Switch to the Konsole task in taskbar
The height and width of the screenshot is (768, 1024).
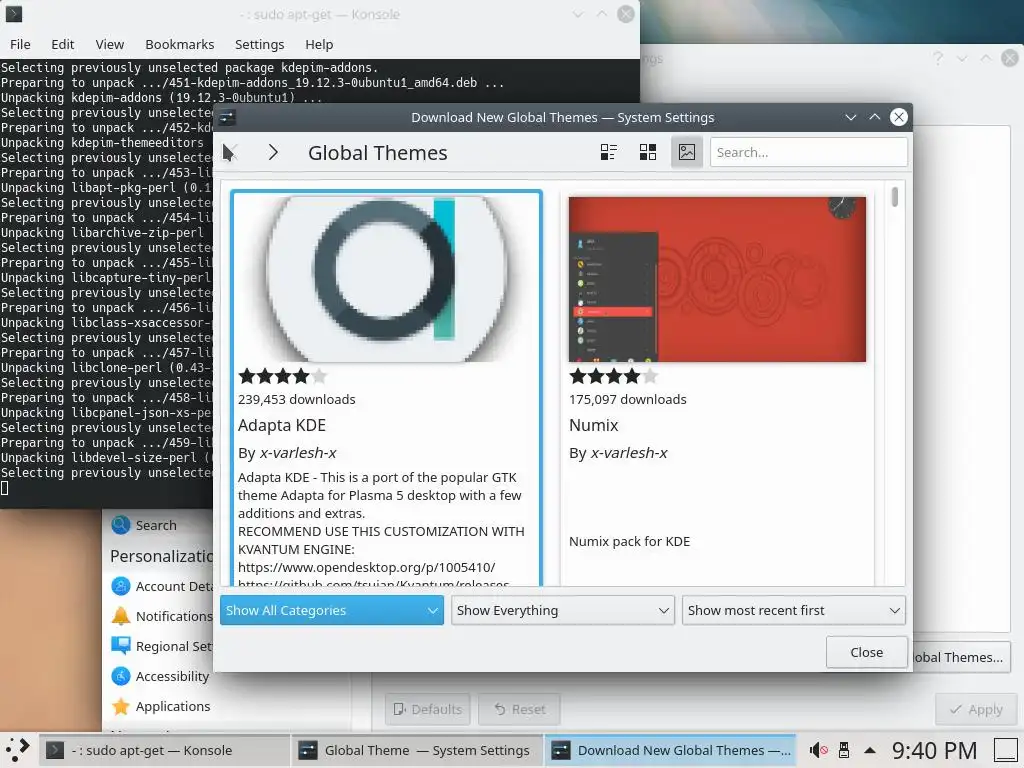165,750
